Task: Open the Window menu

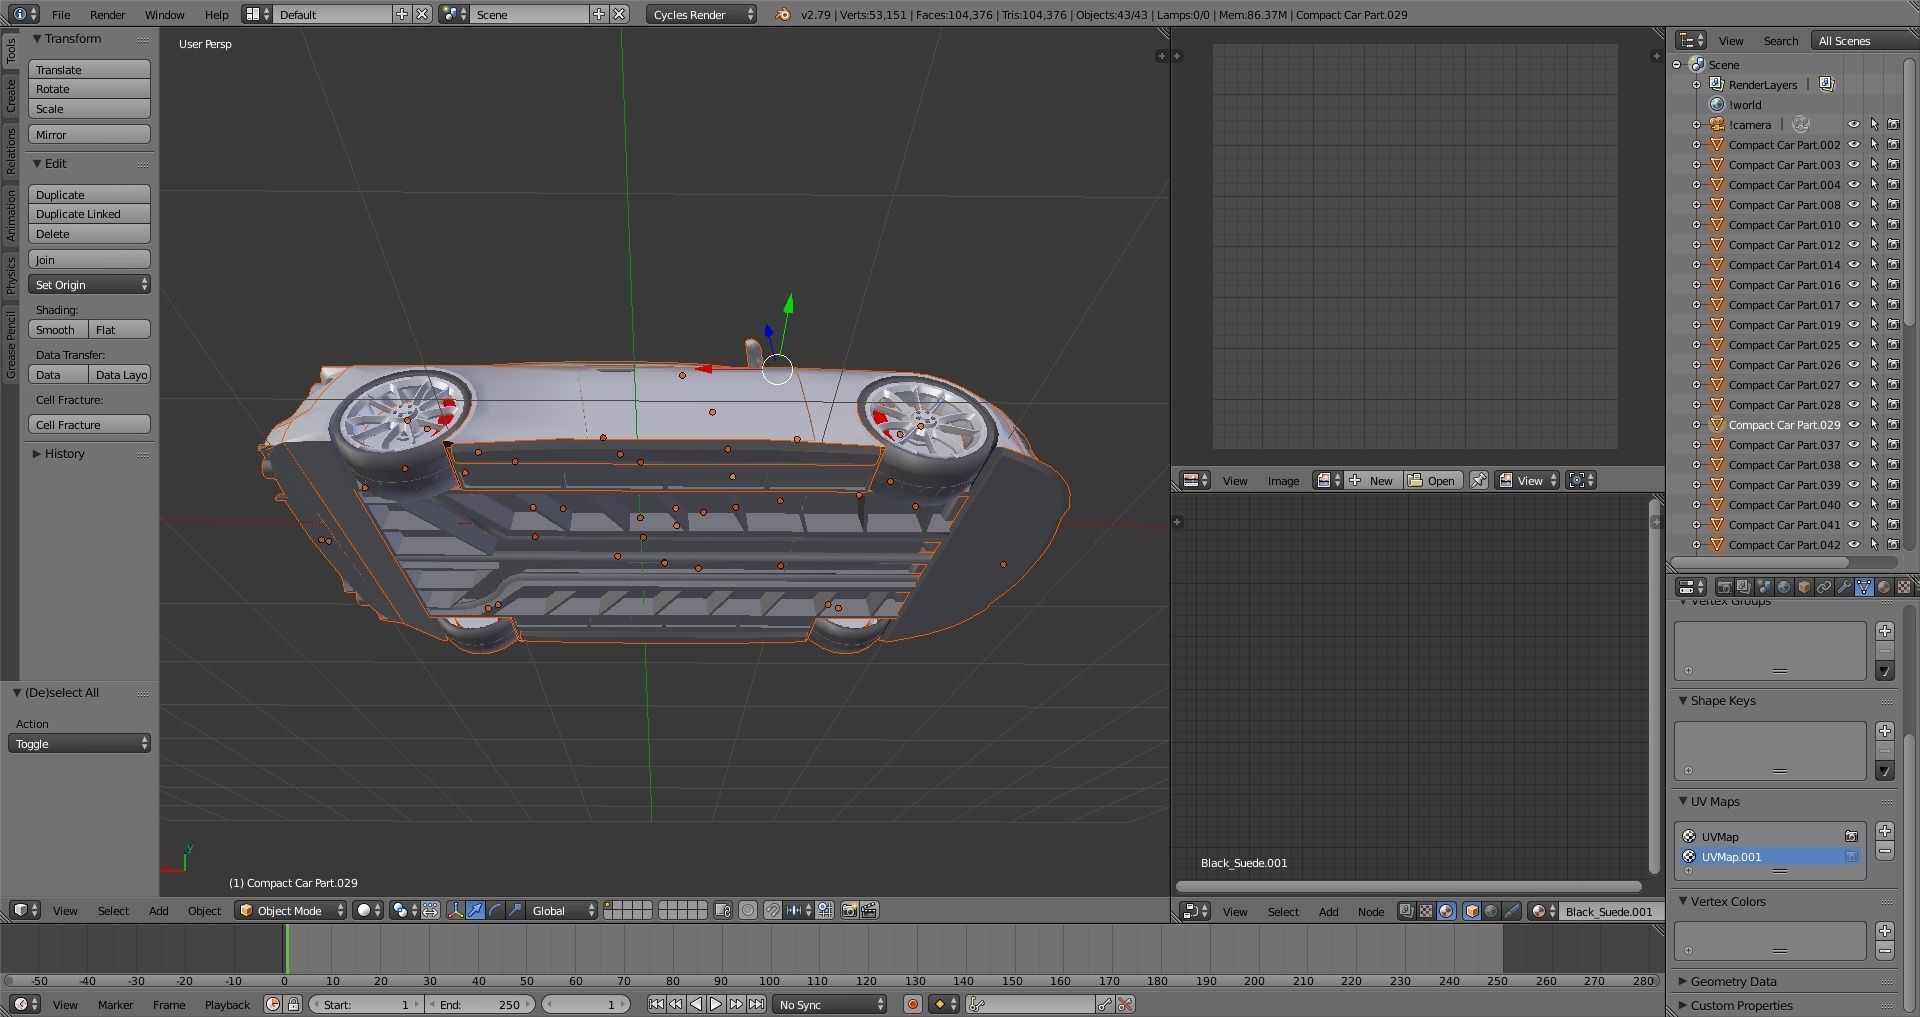Action: point(164,14)
